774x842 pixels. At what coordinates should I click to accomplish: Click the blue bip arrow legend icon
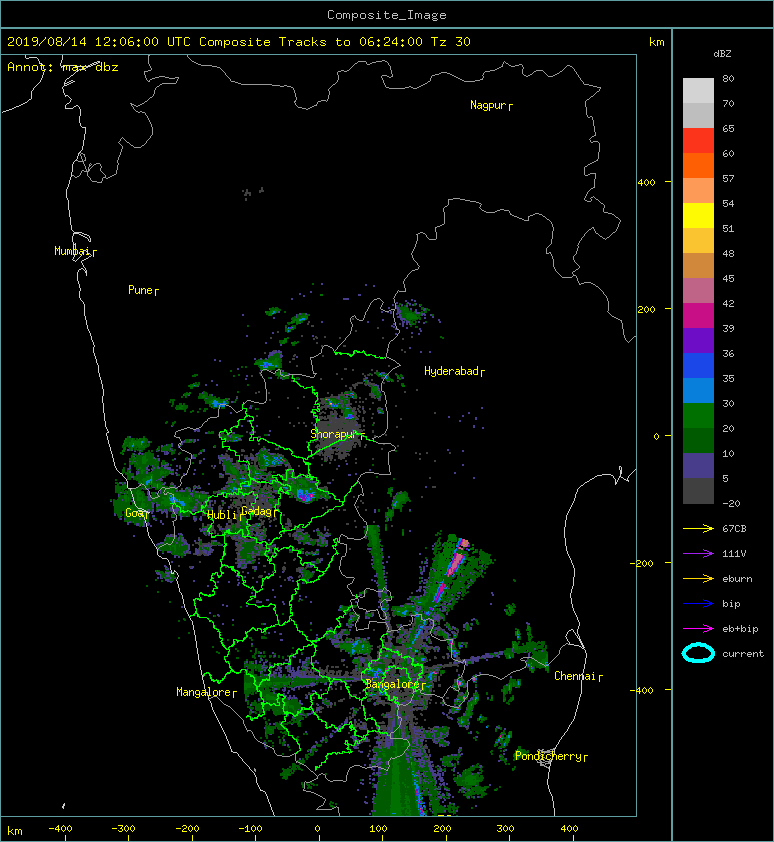[x=698, y=604]
